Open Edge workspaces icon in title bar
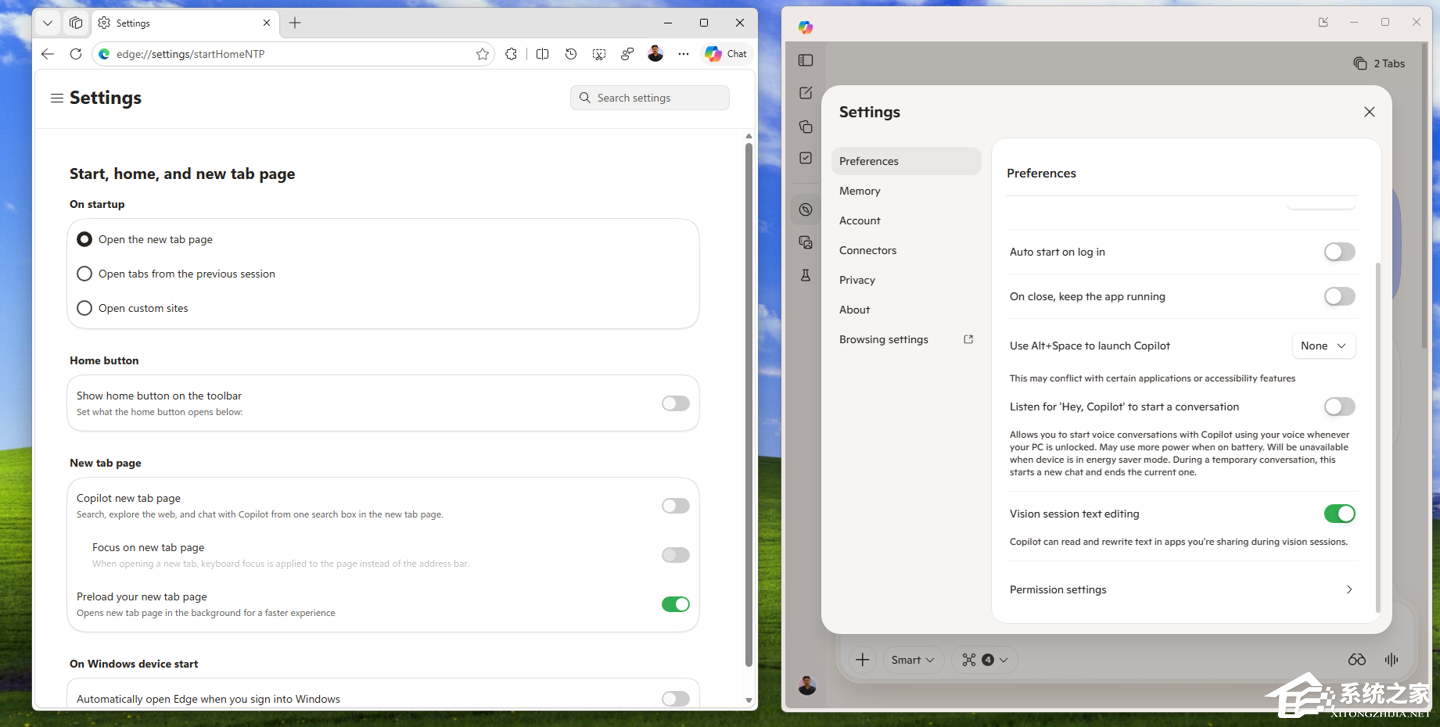The height and width of the screenshot is (727, 1440). click(76, 23)
